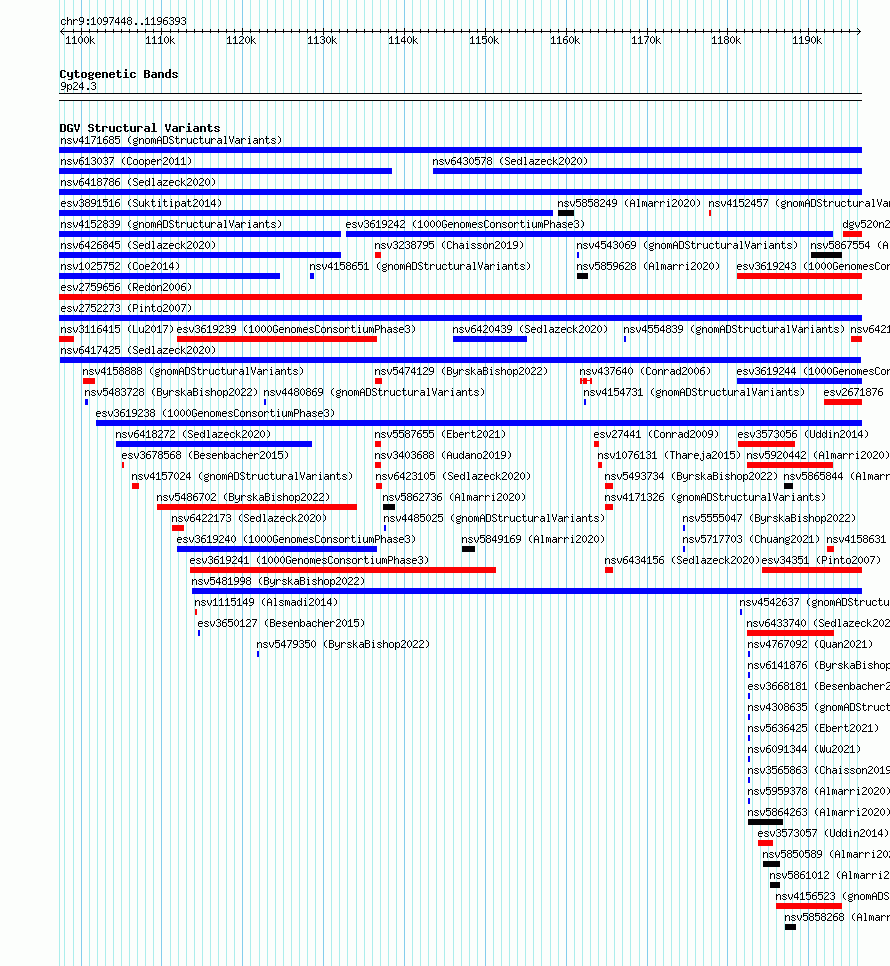Click the blue bar under nsv5481998

point(527,591)
